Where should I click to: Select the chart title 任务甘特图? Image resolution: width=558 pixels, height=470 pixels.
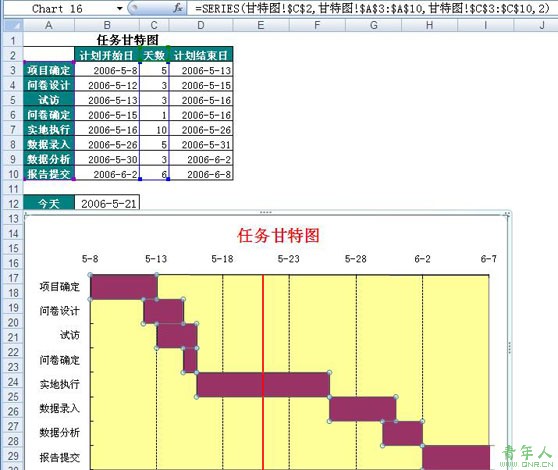point(279,236)
